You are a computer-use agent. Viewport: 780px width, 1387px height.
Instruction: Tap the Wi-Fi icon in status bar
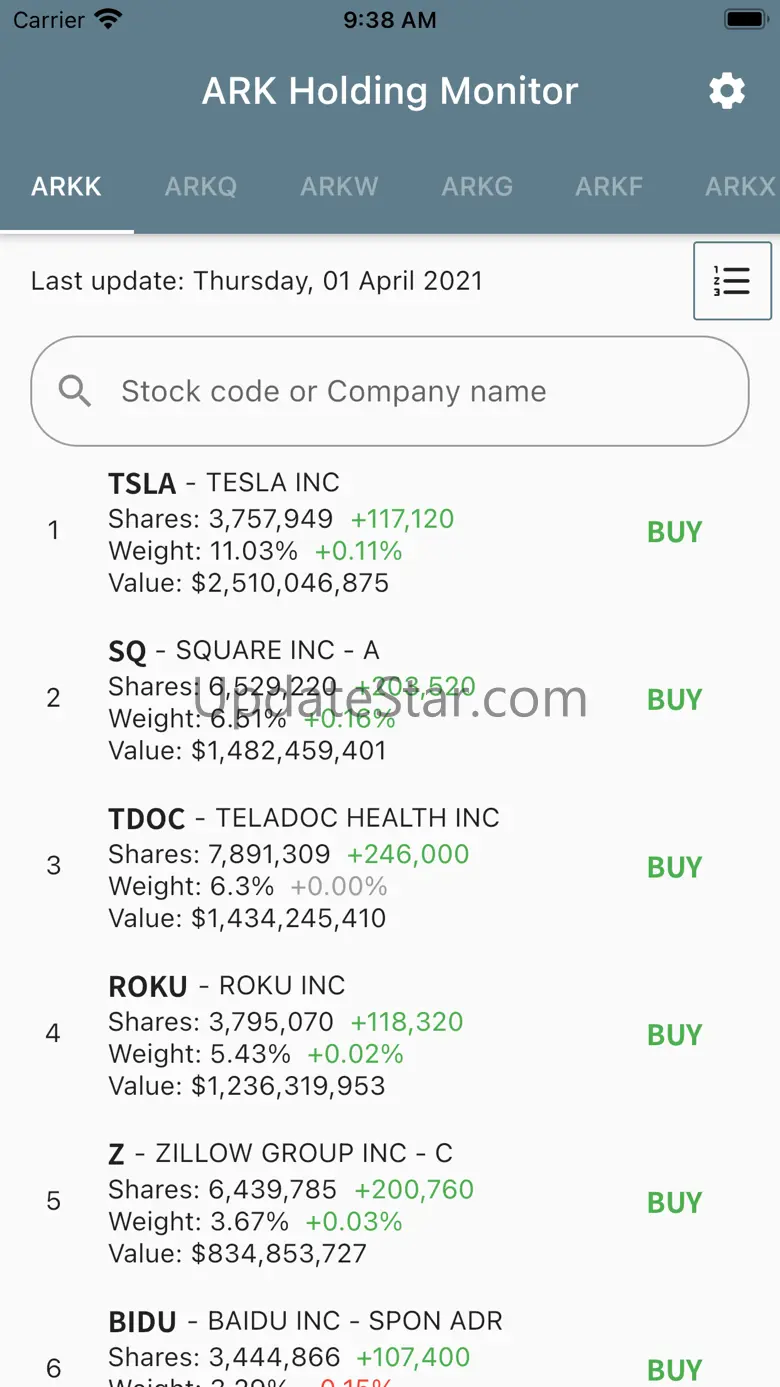[x=107, y=20]
